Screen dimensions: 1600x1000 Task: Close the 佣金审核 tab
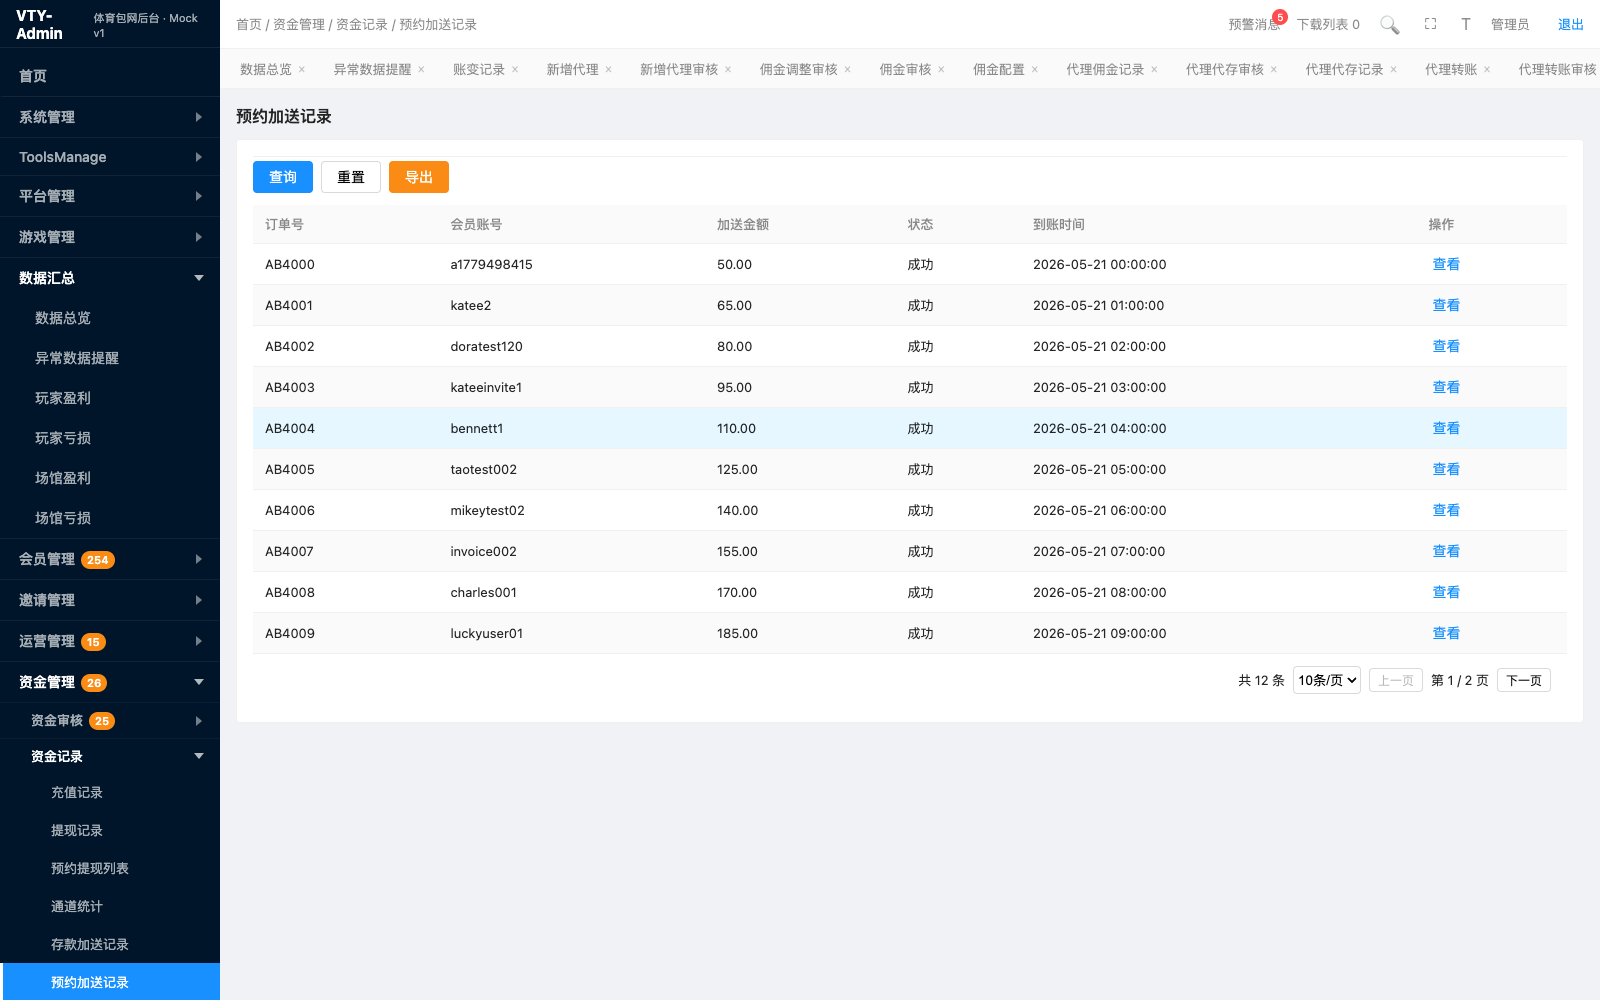(x=941, y=70)
